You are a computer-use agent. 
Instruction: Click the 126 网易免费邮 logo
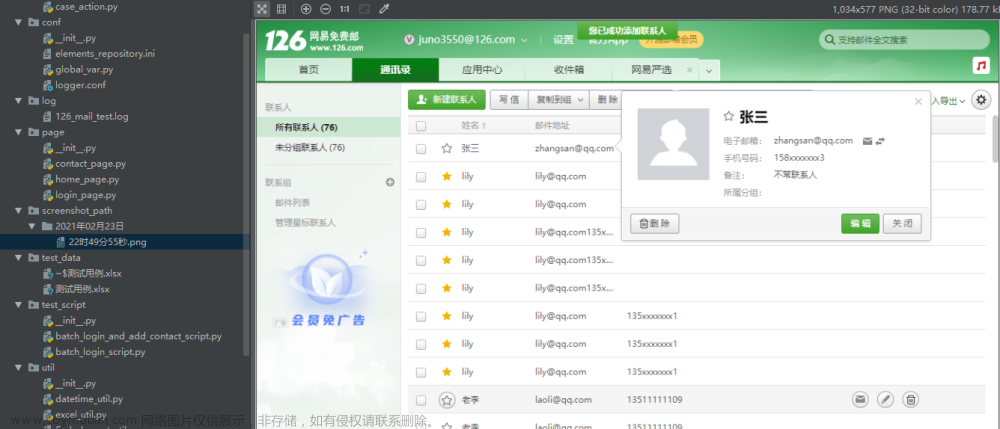(314, 40)
